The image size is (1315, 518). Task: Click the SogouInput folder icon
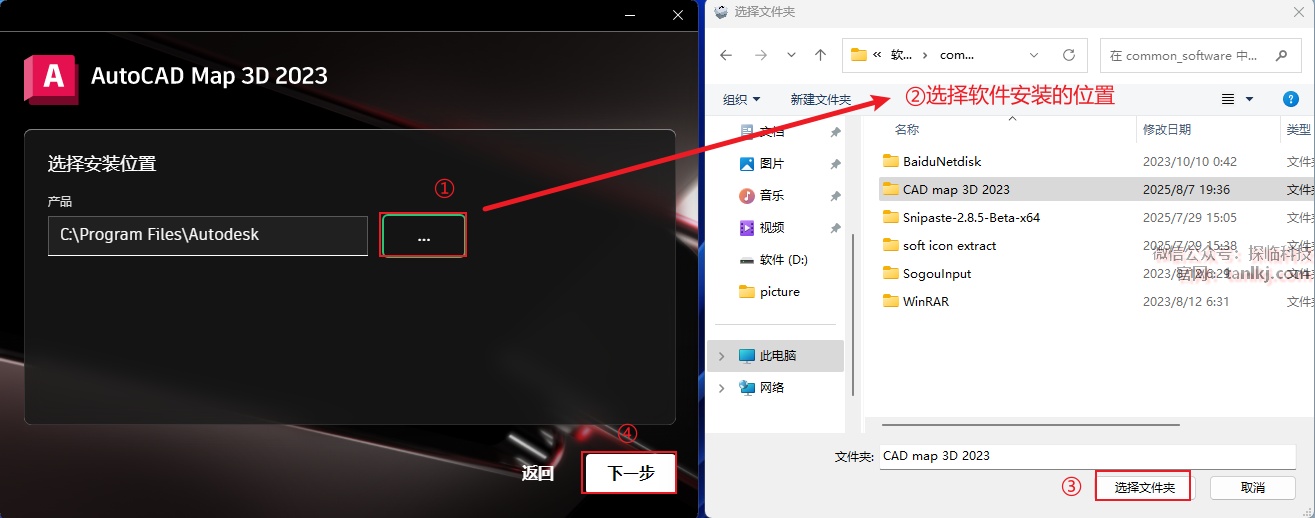tap(891, 273)
